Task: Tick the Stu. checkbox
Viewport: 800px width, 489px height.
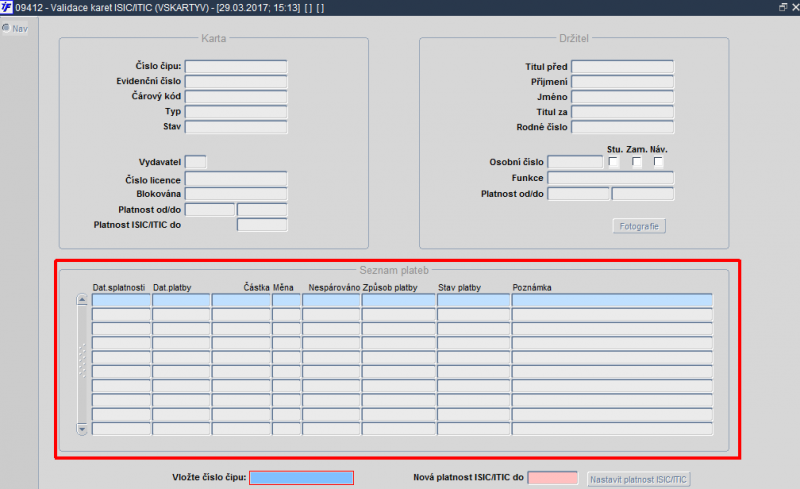Action: pos(614,162)
